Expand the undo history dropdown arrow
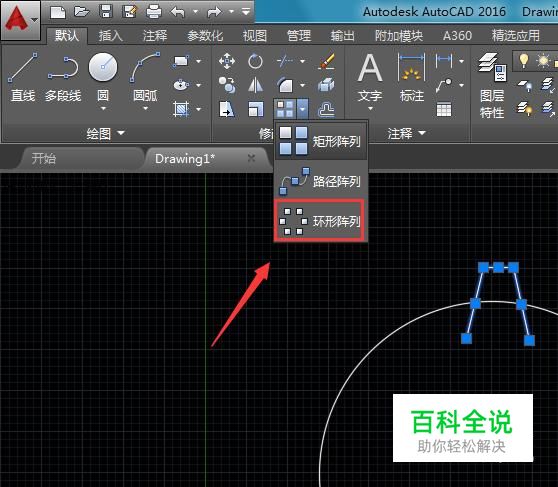 [x=195, y=12]
